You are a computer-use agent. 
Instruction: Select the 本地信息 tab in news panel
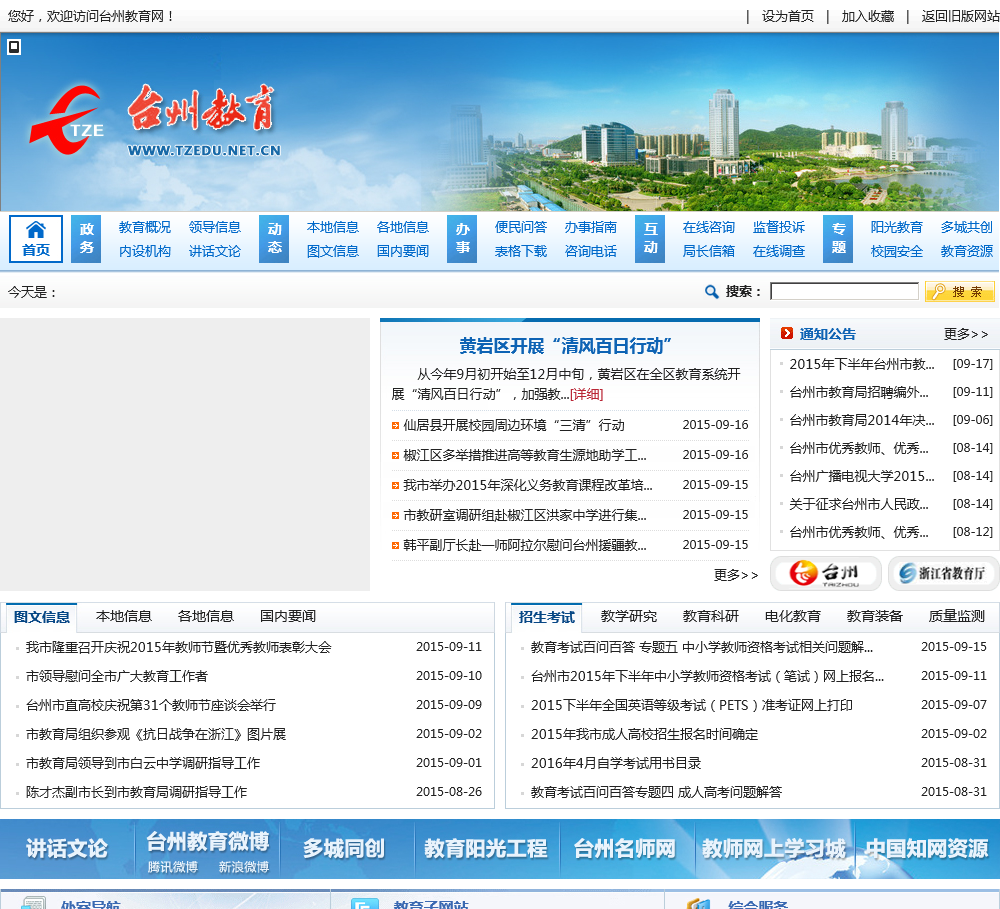pos(124,616)
